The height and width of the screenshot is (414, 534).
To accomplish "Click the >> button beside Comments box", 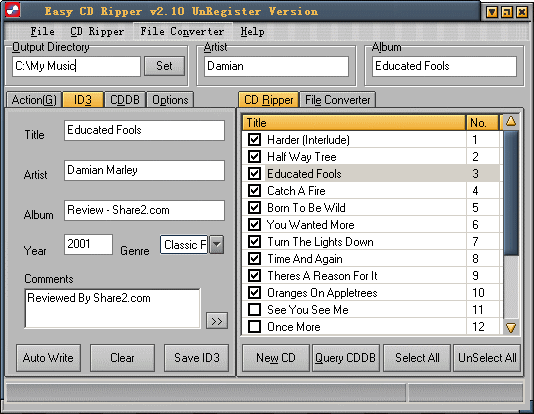I will (217, 321).
